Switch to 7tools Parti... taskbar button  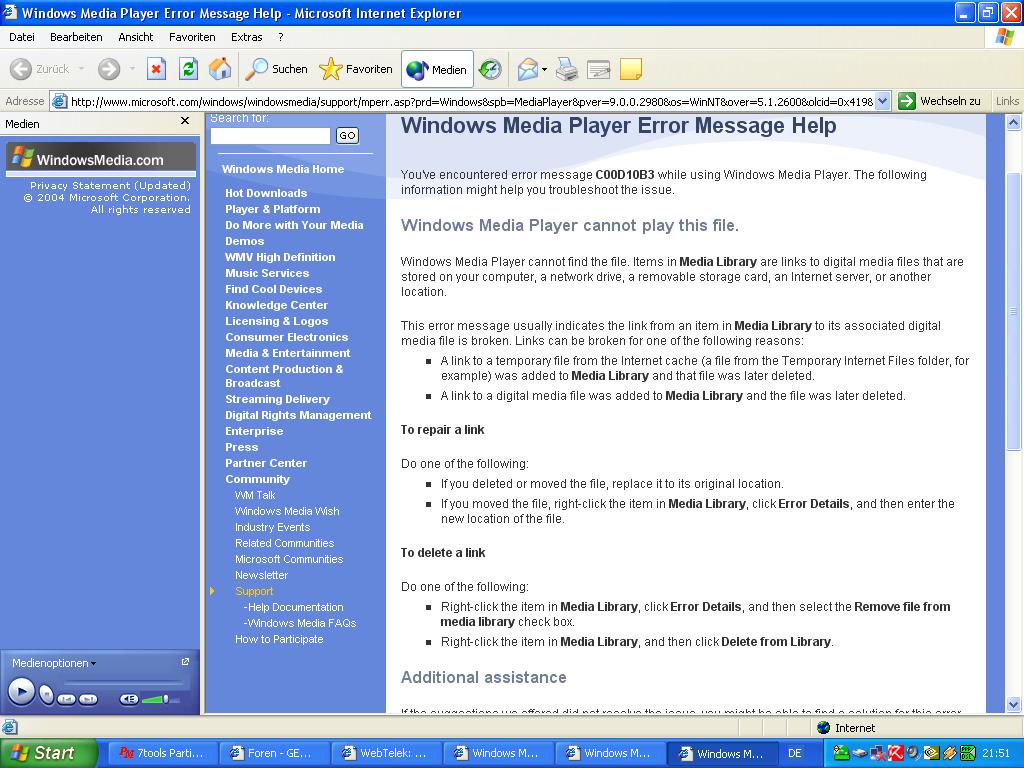tap(161, 753)
